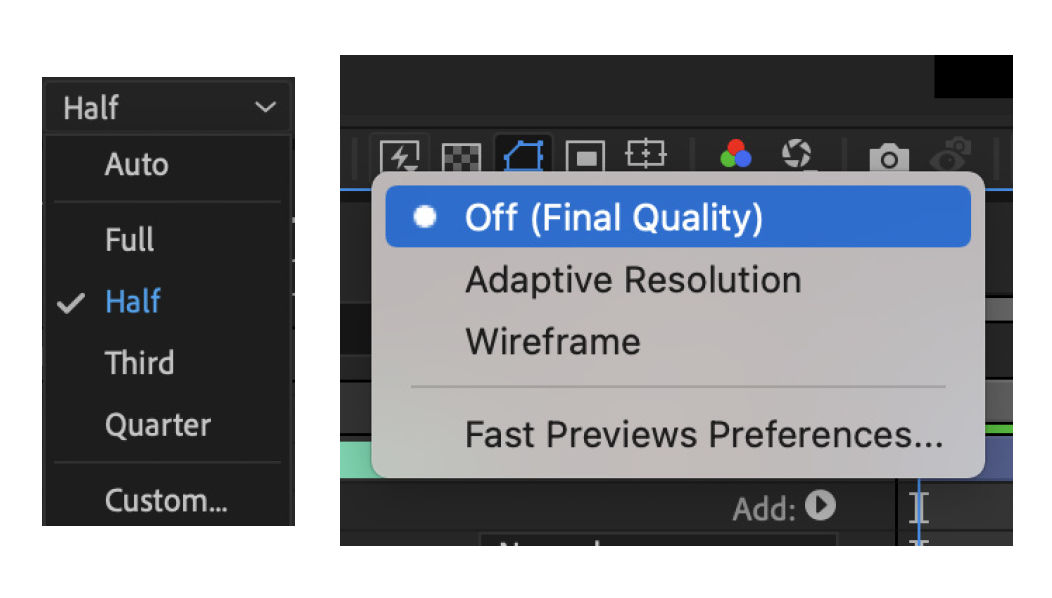Choose Half resolution with the checkmark
1052x598 pixels.
(x=133, y=301)
